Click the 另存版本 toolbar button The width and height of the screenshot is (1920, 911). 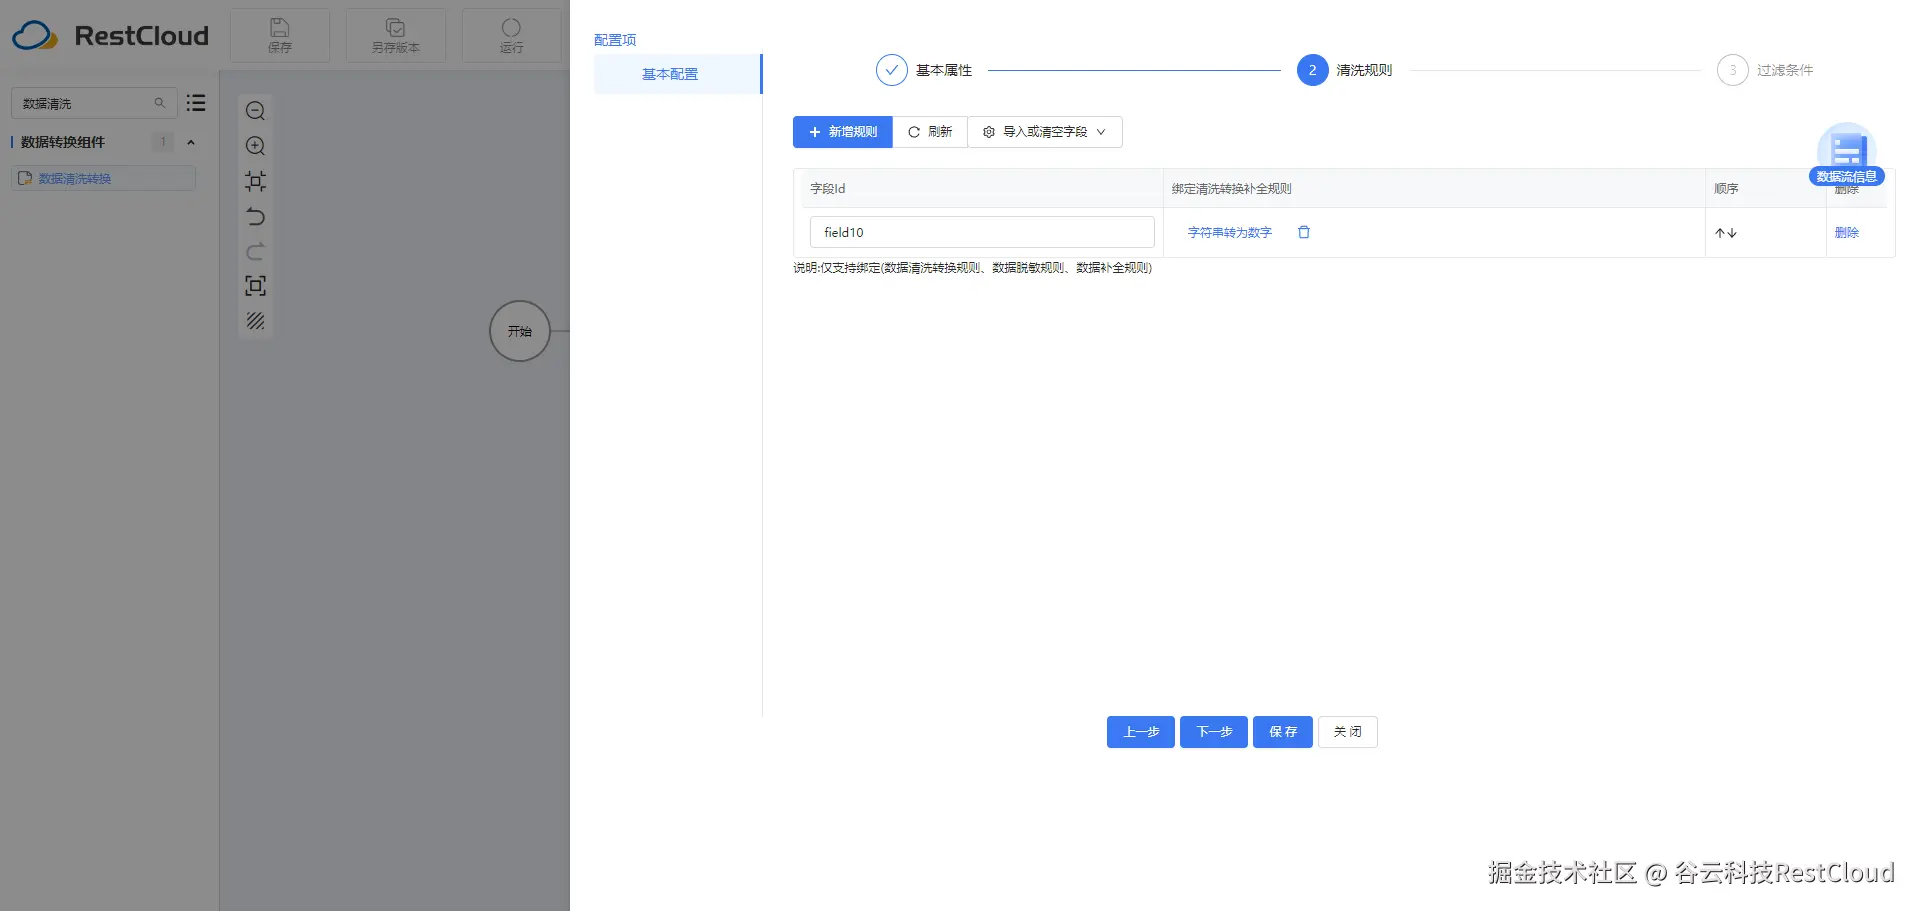pos(396,35)
